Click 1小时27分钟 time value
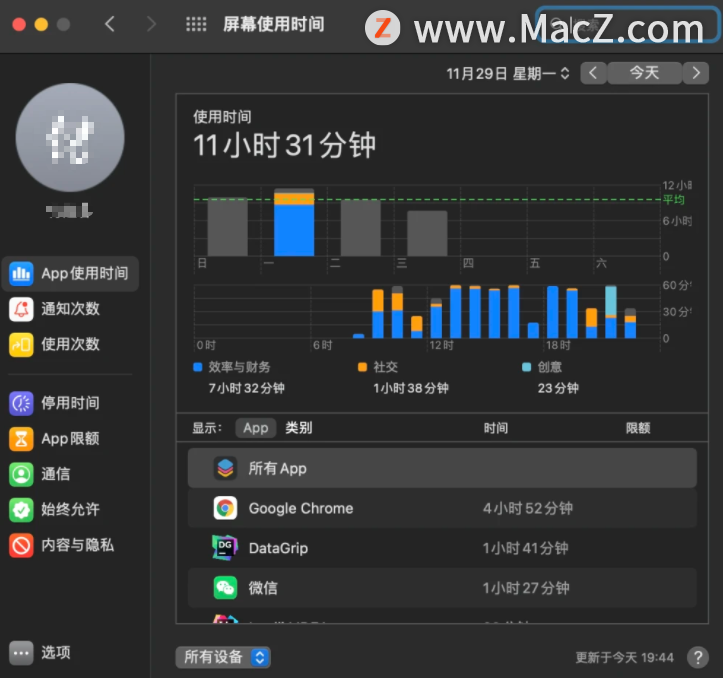723x678 pixels. (x=526, y=588)
